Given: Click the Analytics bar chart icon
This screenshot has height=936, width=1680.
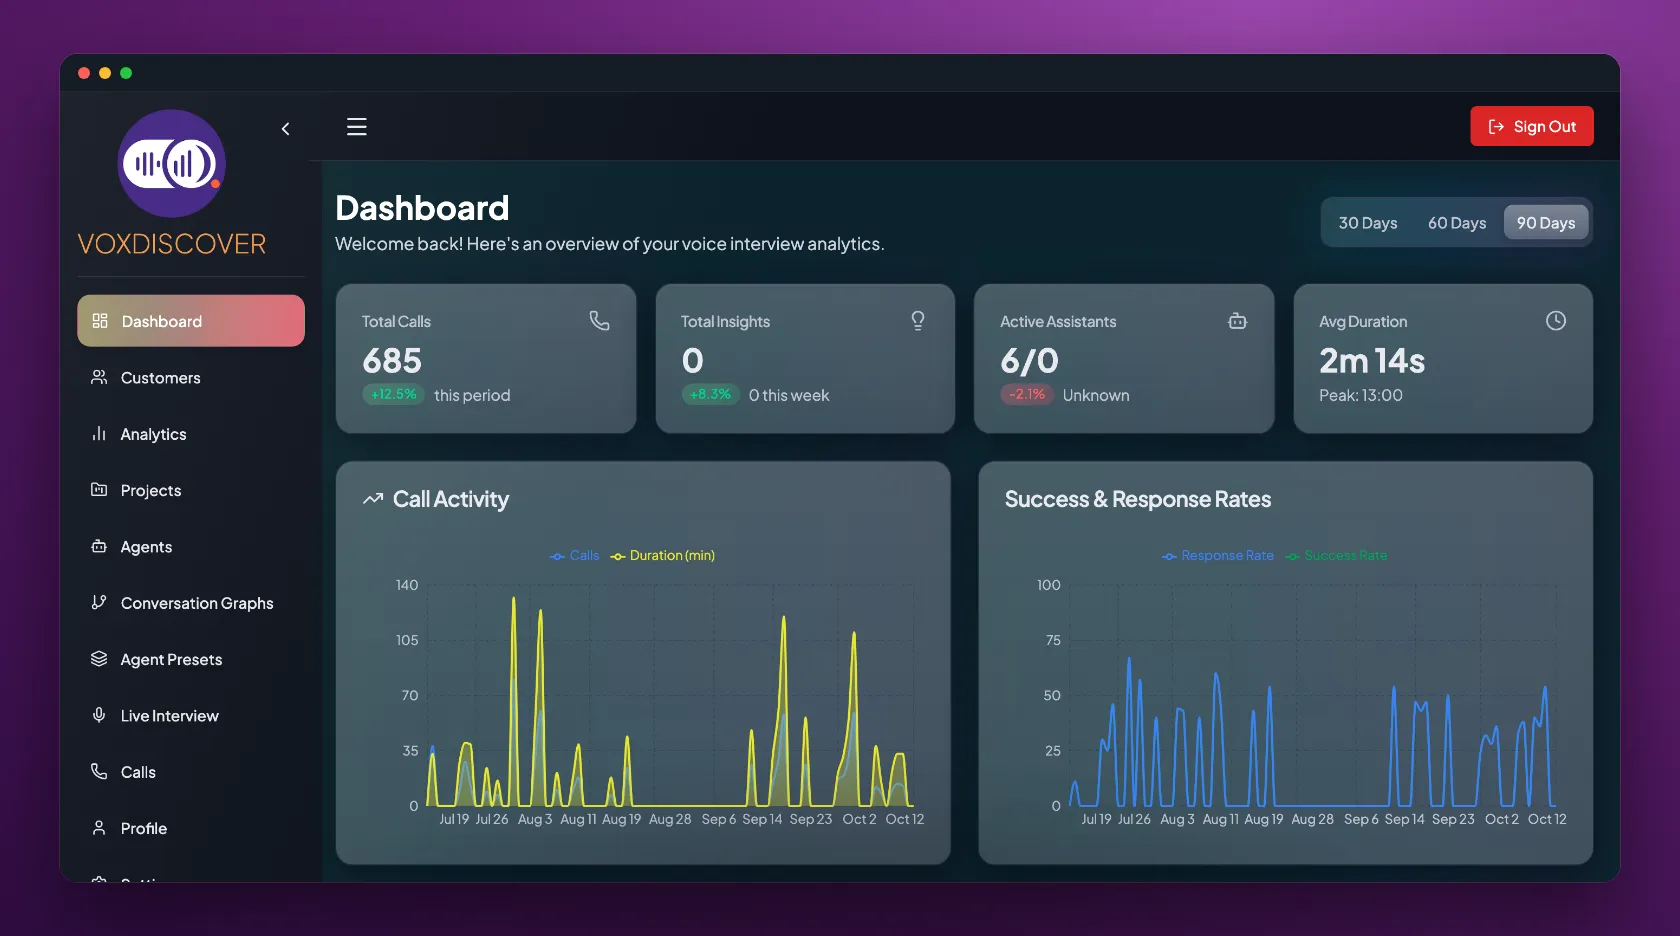Looking at the screenshot, I should coord(99,433).
